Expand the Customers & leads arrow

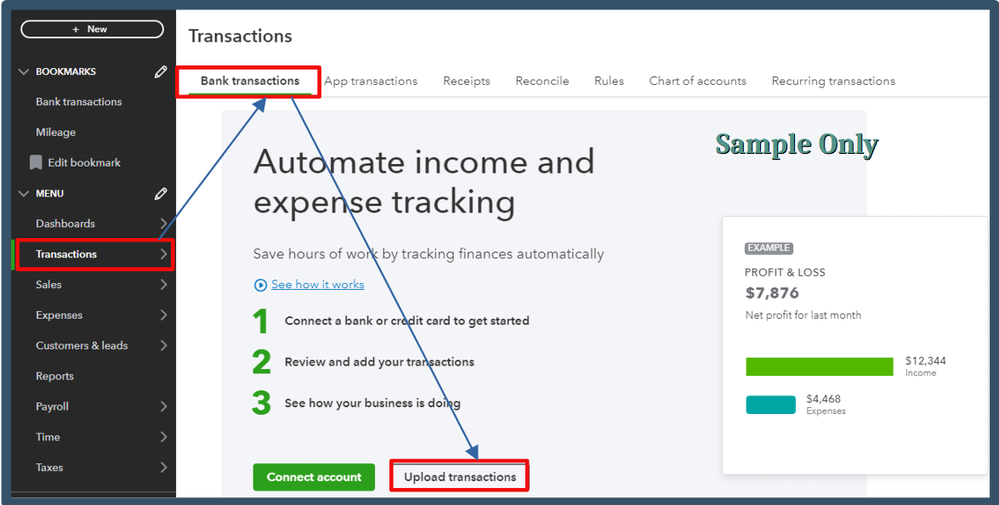pos(164,346)
